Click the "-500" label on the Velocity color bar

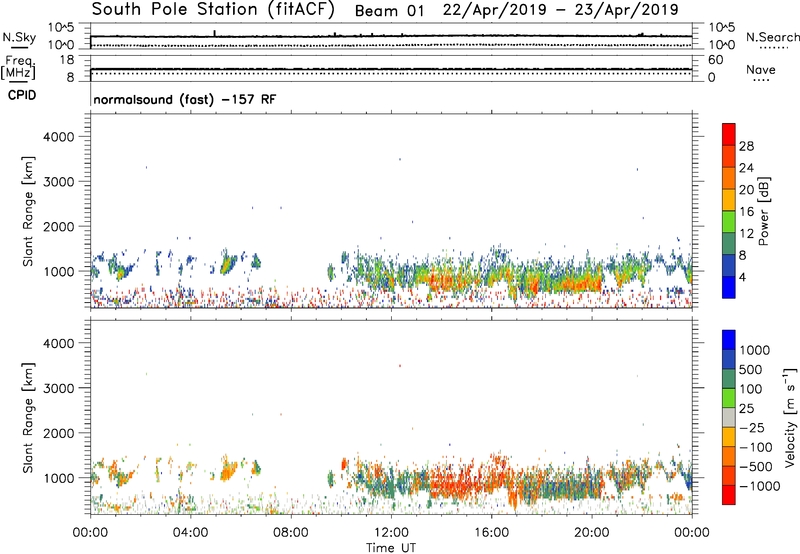click(758, 467)
